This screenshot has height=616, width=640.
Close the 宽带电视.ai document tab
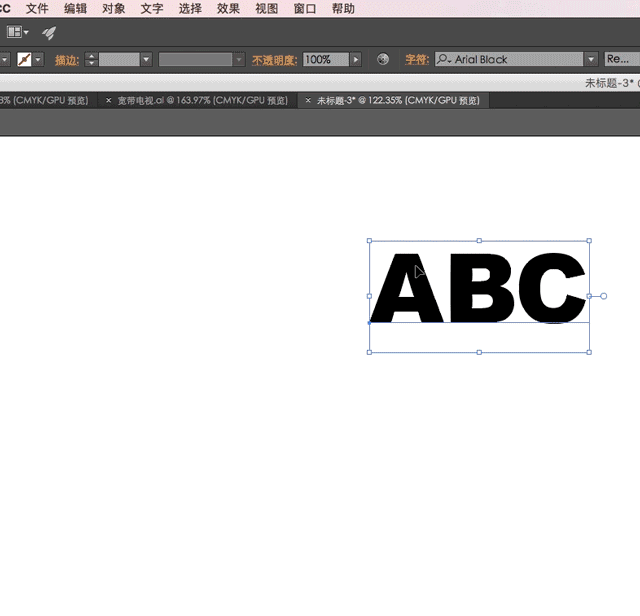108,100
